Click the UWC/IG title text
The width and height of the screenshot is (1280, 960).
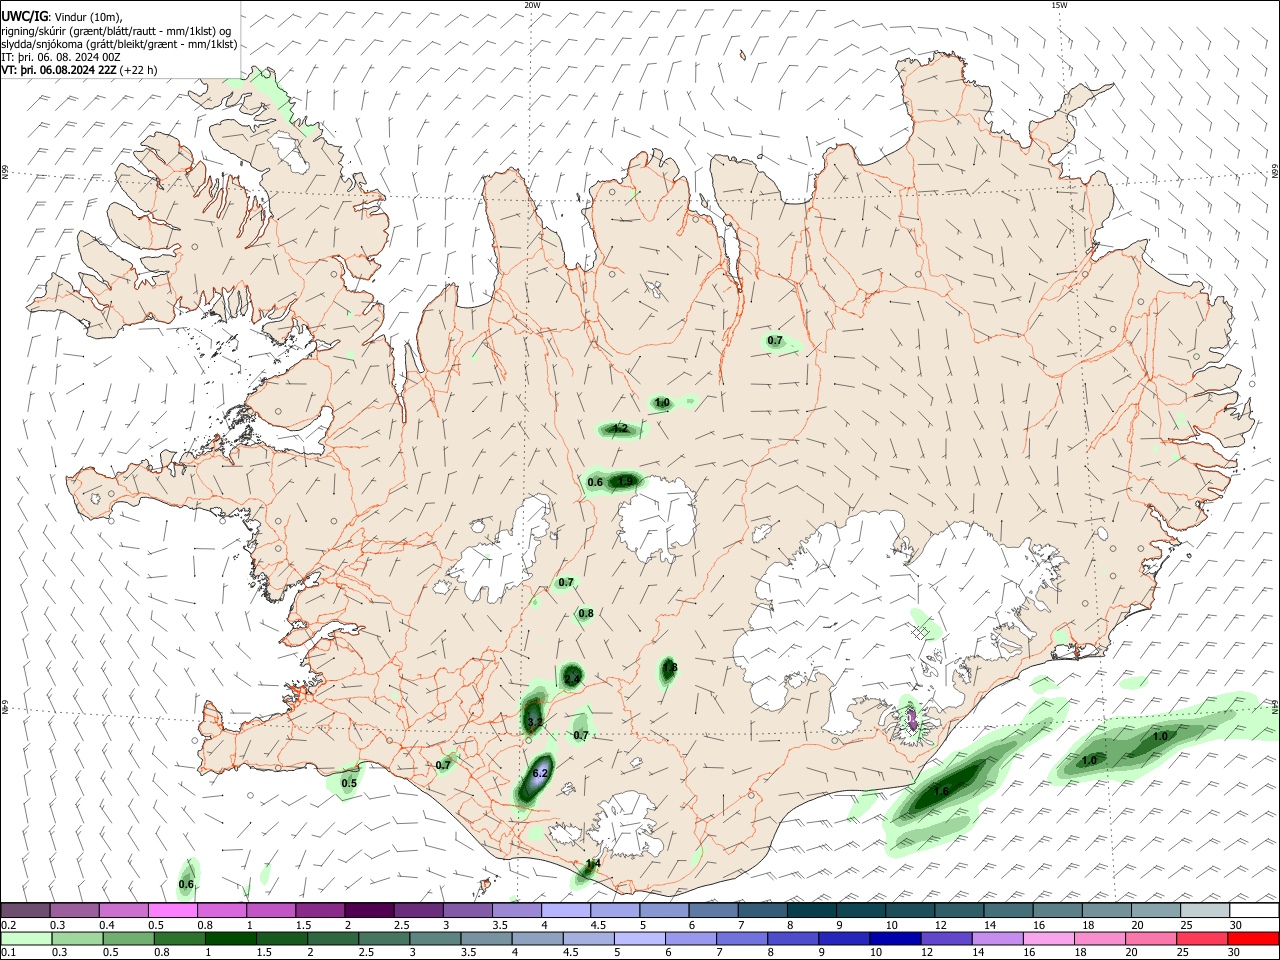tap(24, 16)
